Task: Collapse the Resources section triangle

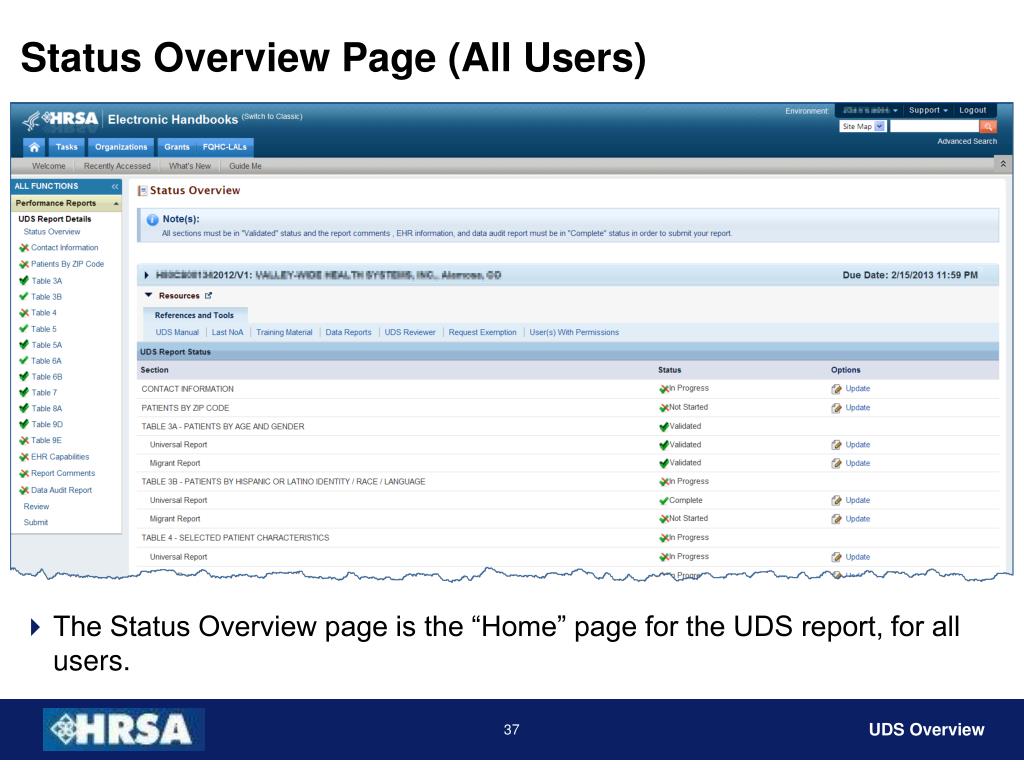Action: coord(148,296)
